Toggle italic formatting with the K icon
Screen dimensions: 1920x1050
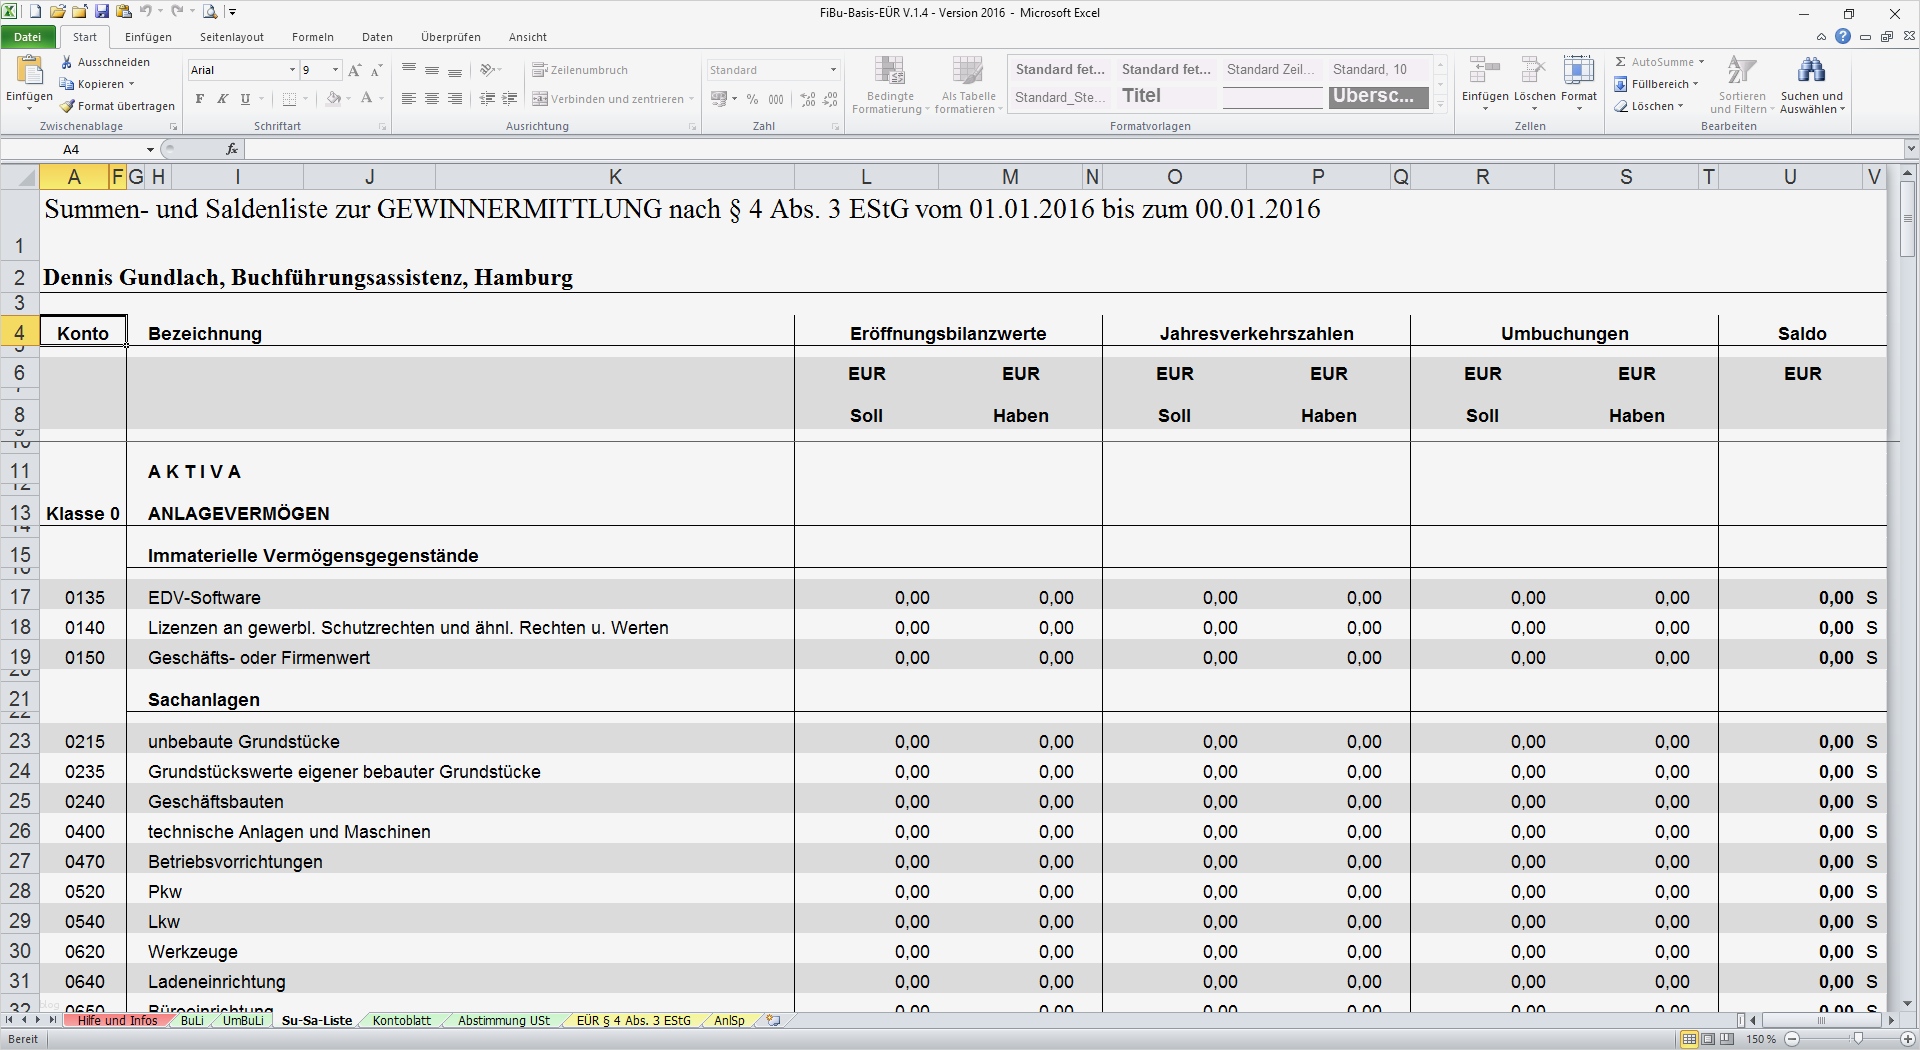[x=221, y=99]
